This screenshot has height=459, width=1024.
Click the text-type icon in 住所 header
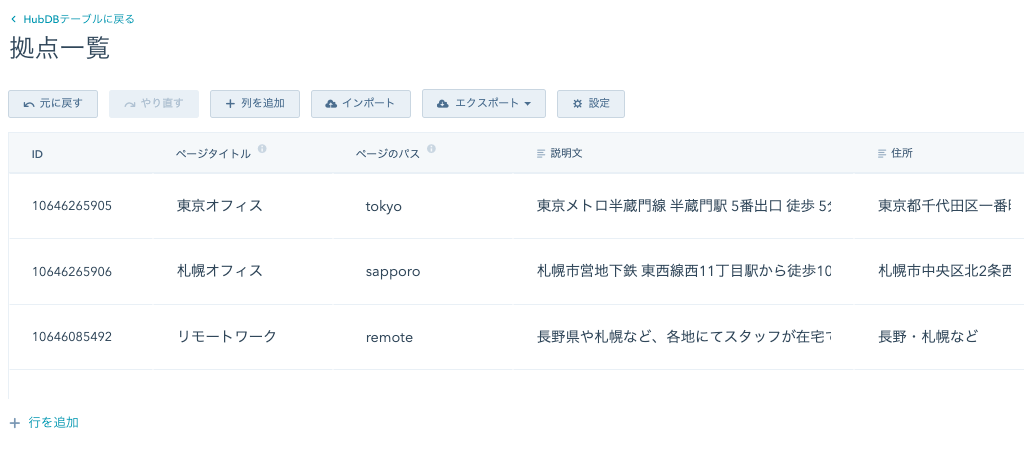(x=882, y=155)
